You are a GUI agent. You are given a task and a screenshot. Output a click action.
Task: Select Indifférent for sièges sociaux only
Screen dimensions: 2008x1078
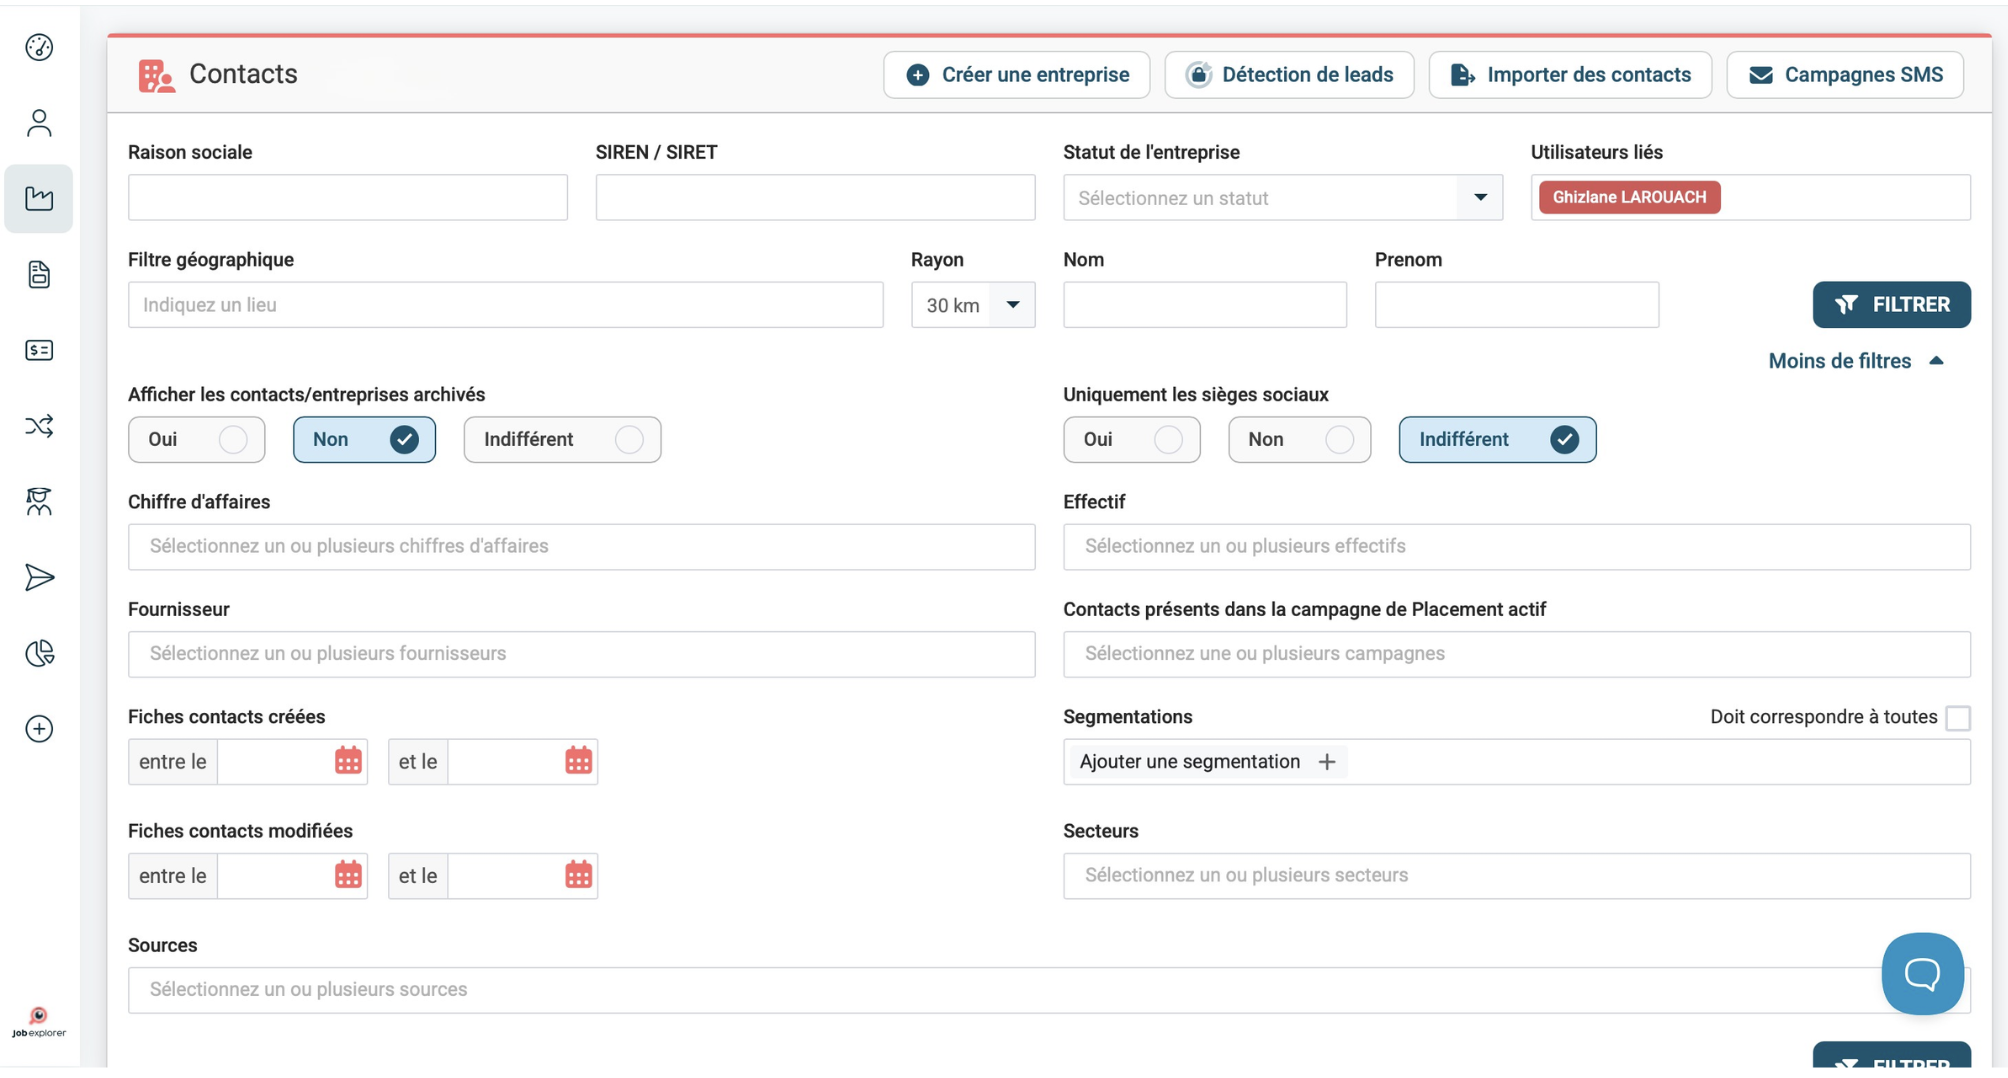[1497, 440]
